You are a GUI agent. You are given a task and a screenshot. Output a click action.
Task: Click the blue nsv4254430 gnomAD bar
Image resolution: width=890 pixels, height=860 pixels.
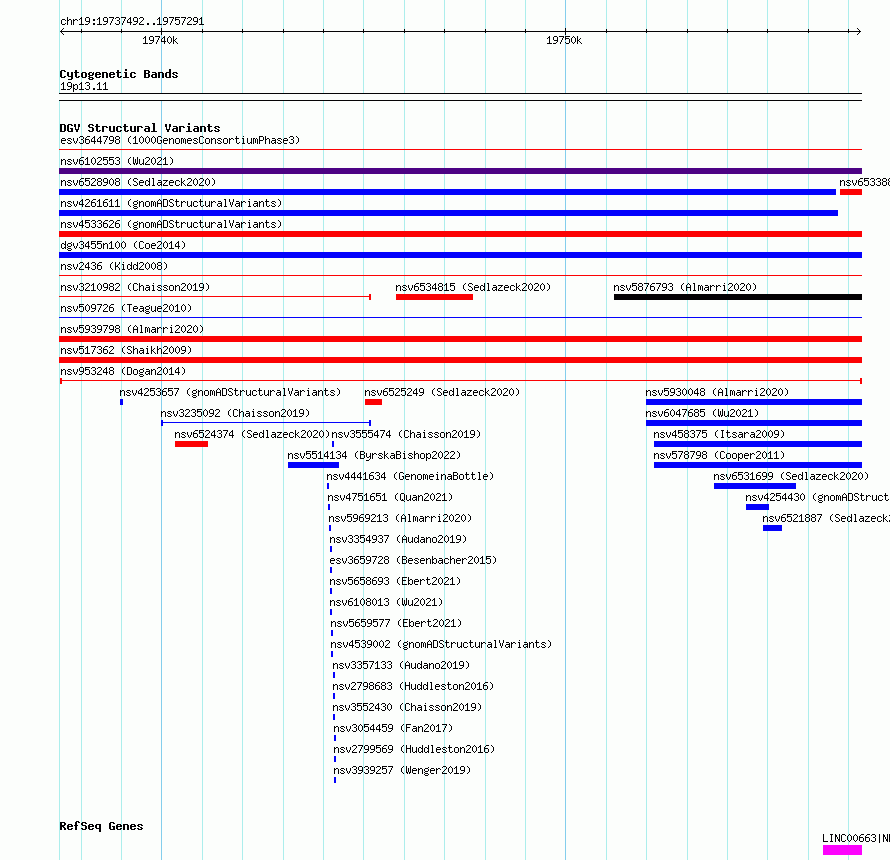(757, 507)
